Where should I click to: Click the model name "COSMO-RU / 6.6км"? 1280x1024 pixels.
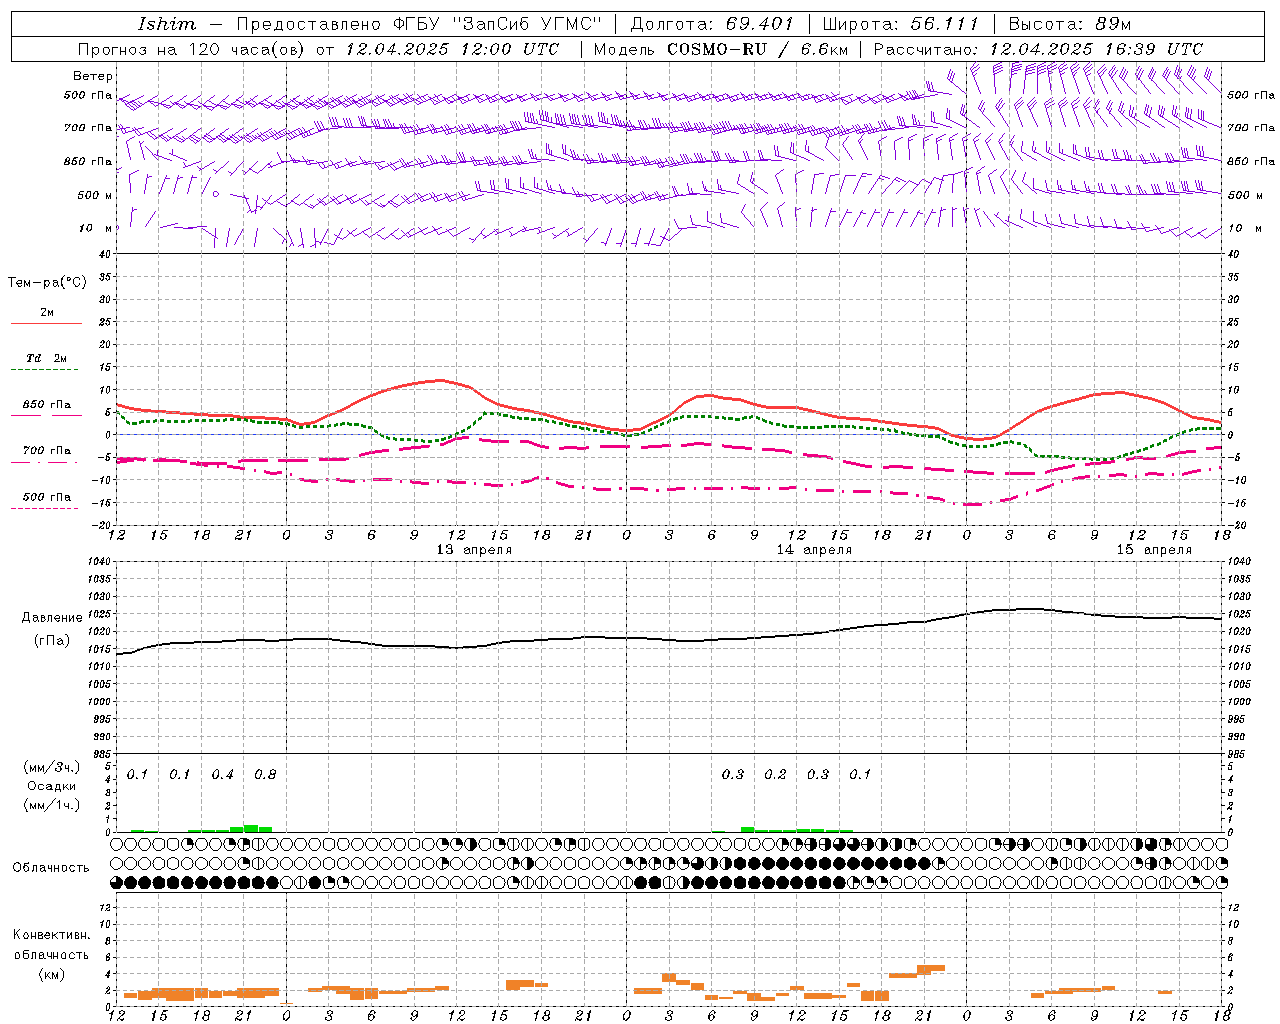(757, 49)
